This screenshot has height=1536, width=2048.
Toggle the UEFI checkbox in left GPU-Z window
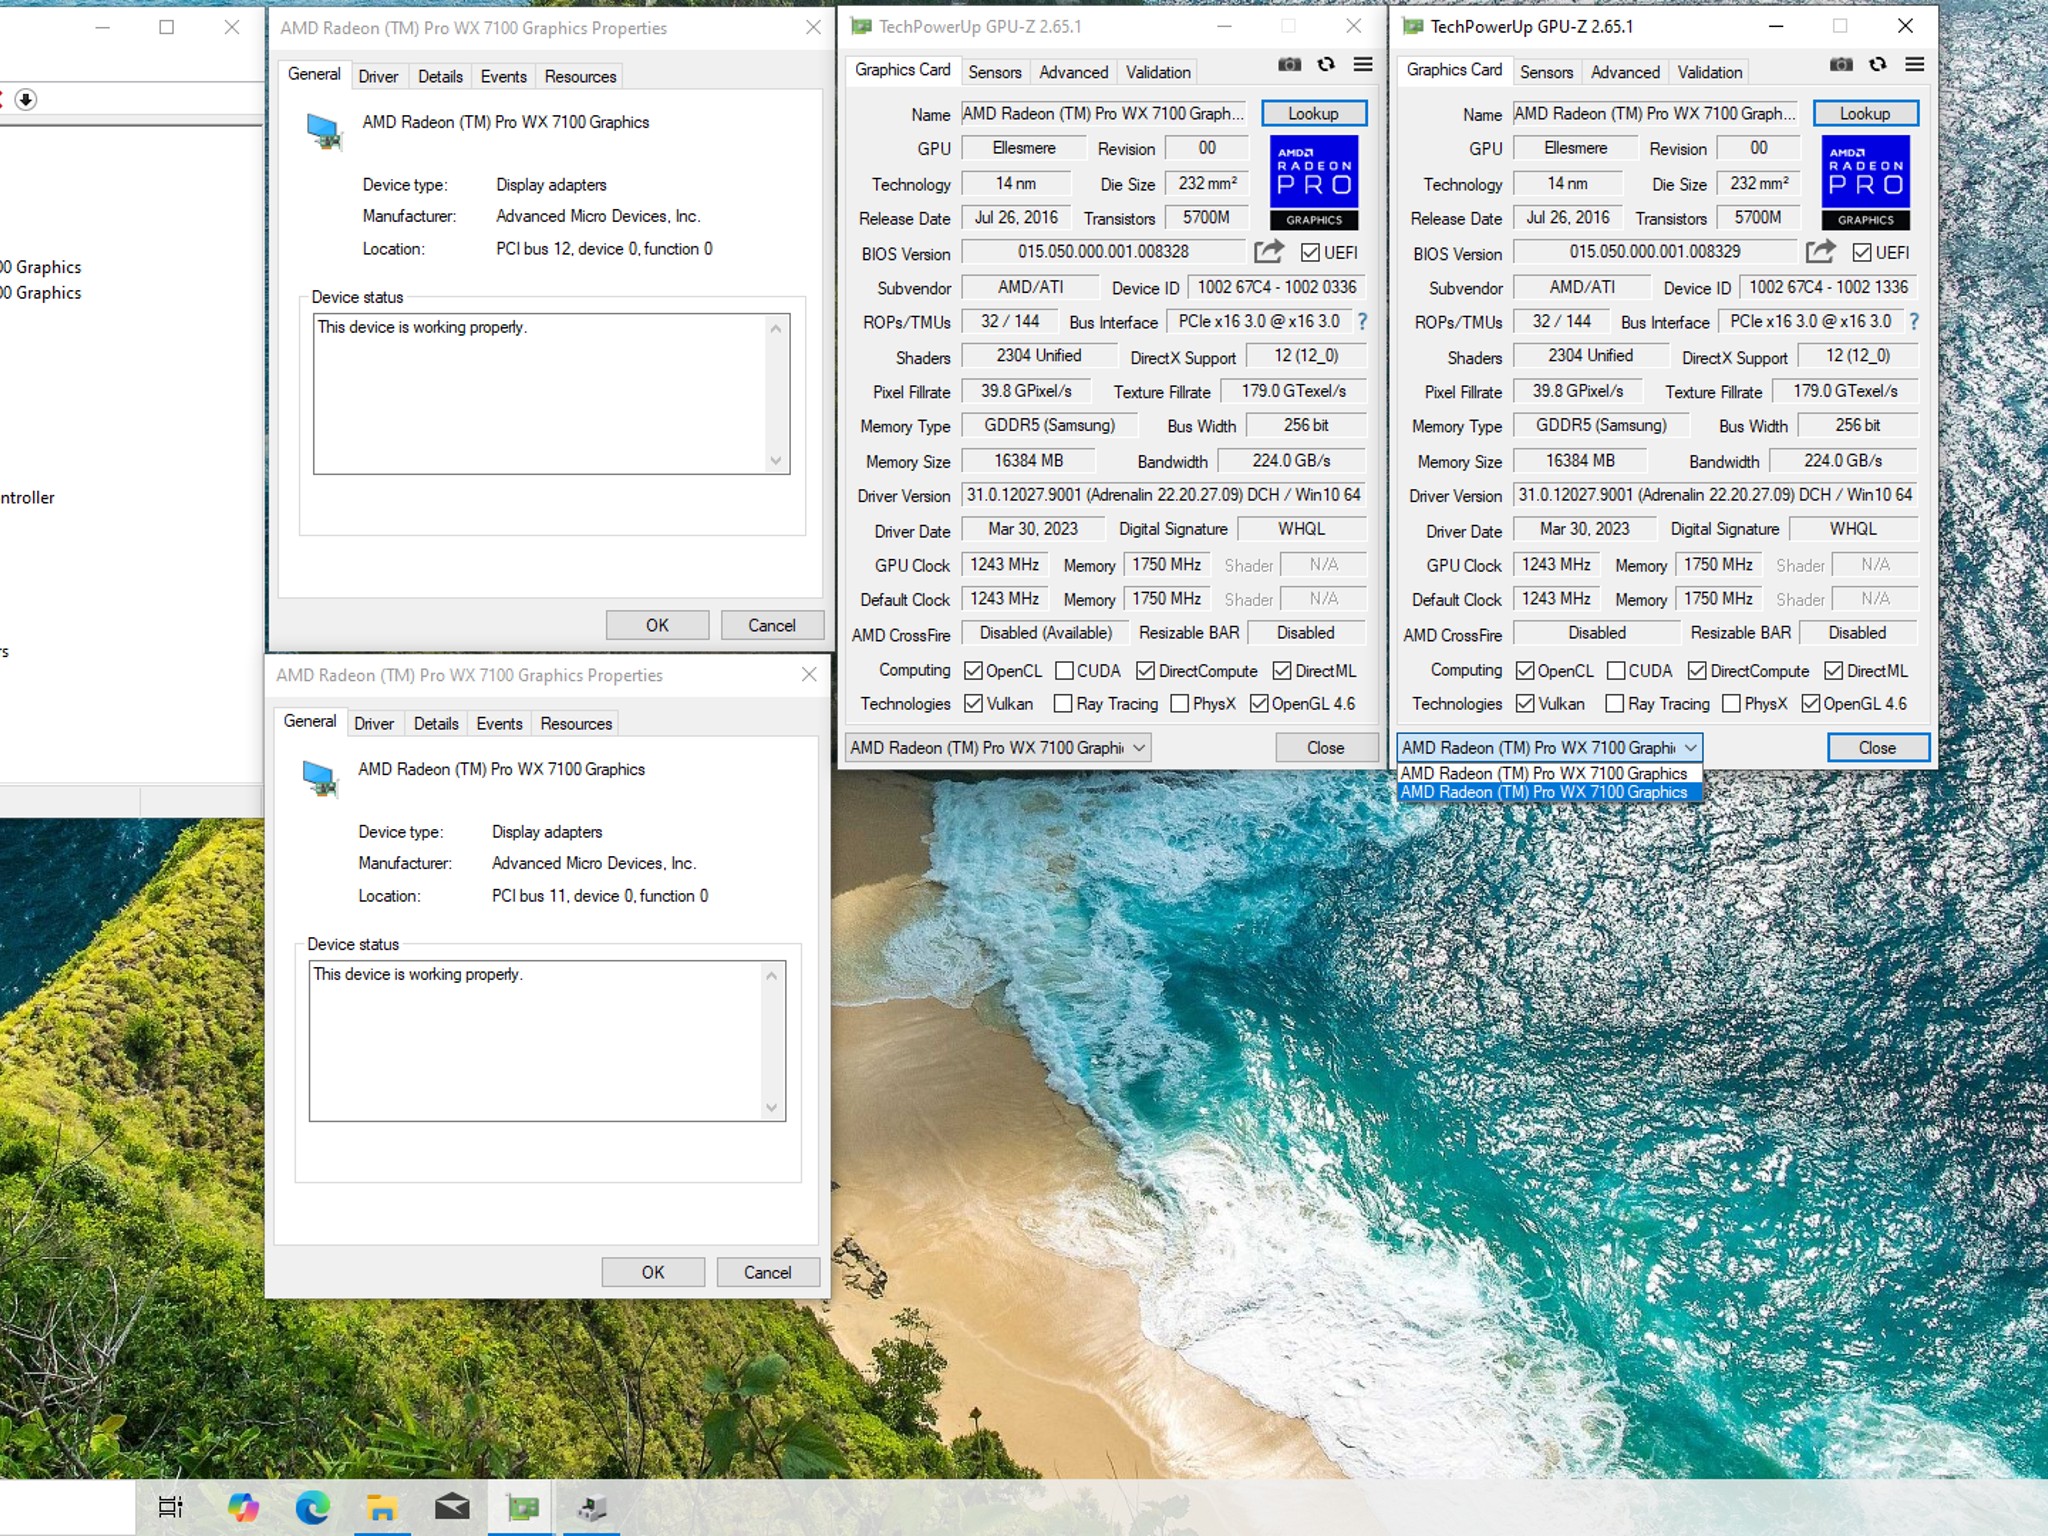click(x=1310, y=253)
